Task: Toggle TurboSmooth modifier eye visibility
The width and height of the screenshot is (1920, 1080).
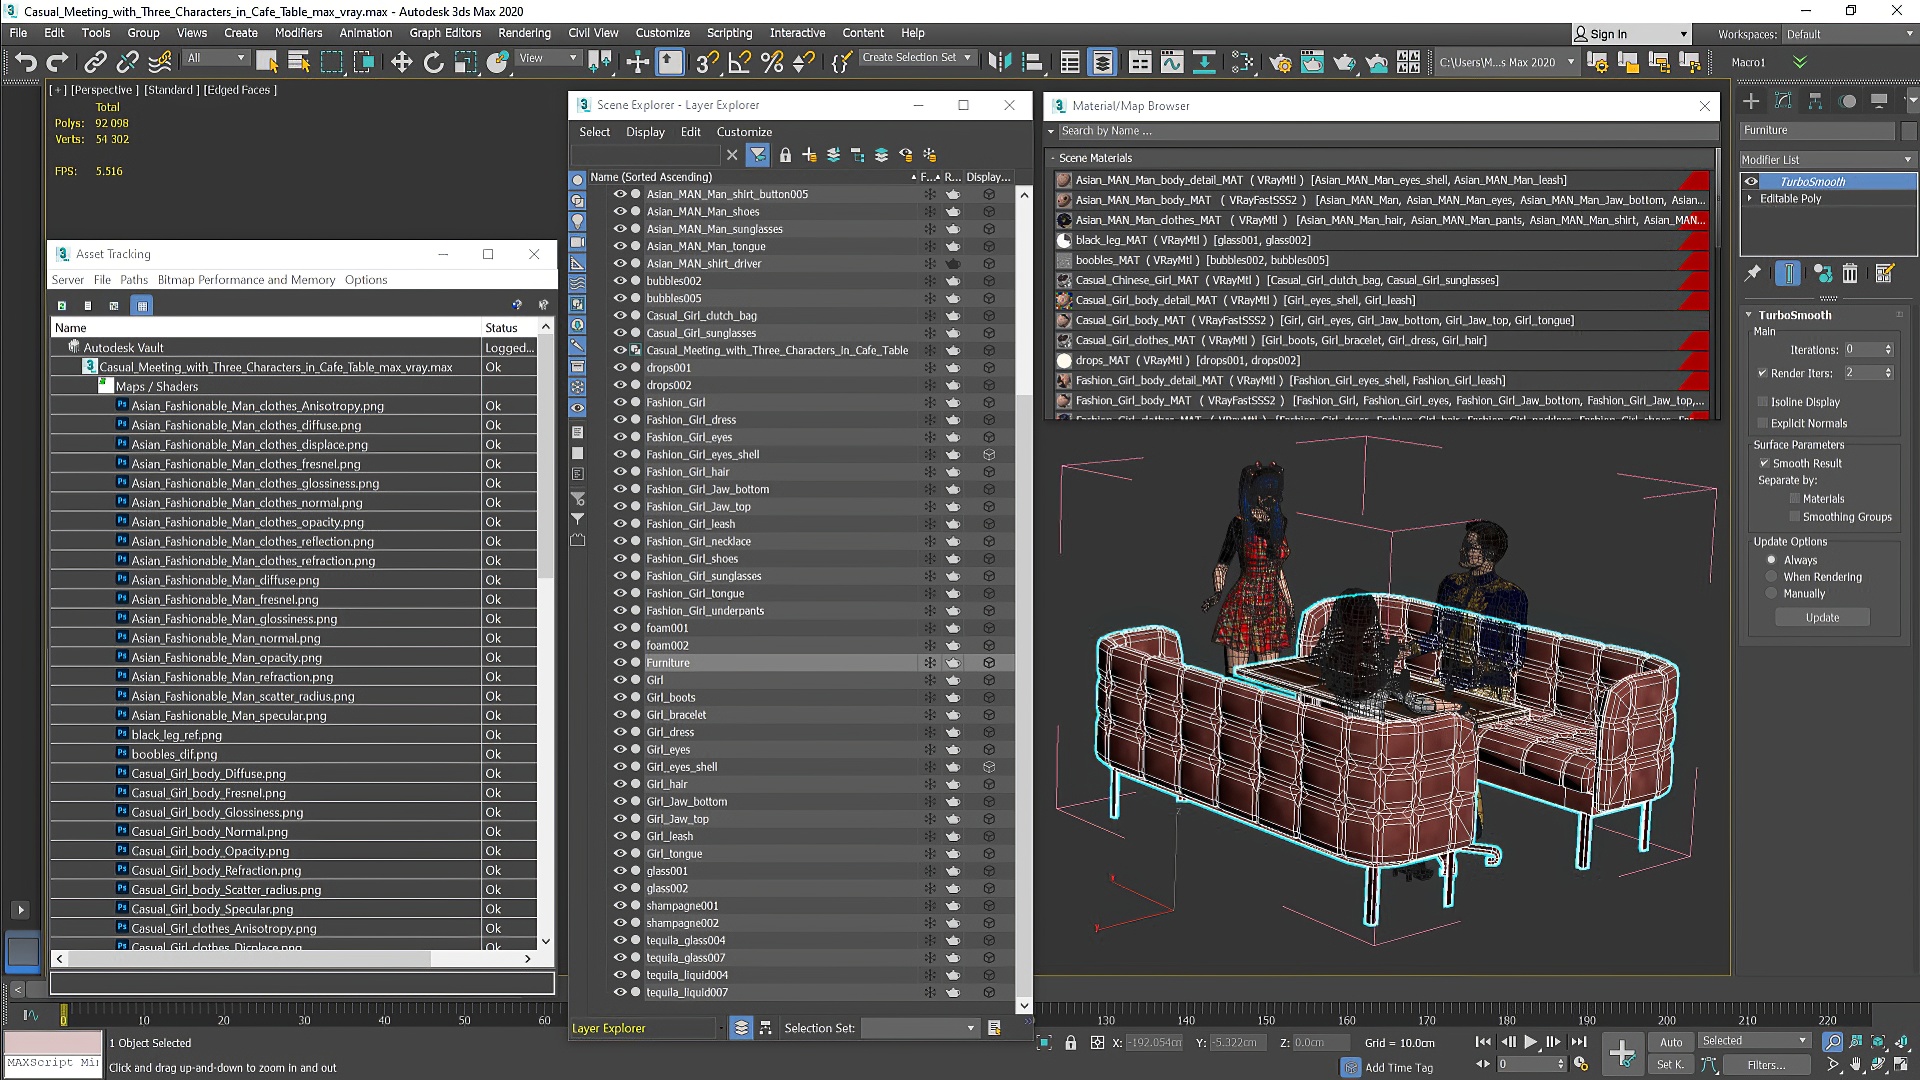Action: coord(1751,181)
